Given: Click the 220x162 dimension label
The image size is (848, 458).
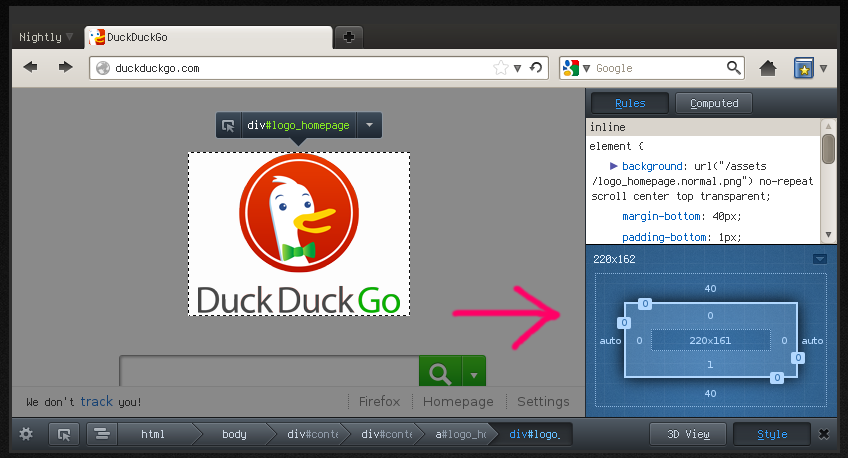Looking at the screenshot, I should pos(614,259).
